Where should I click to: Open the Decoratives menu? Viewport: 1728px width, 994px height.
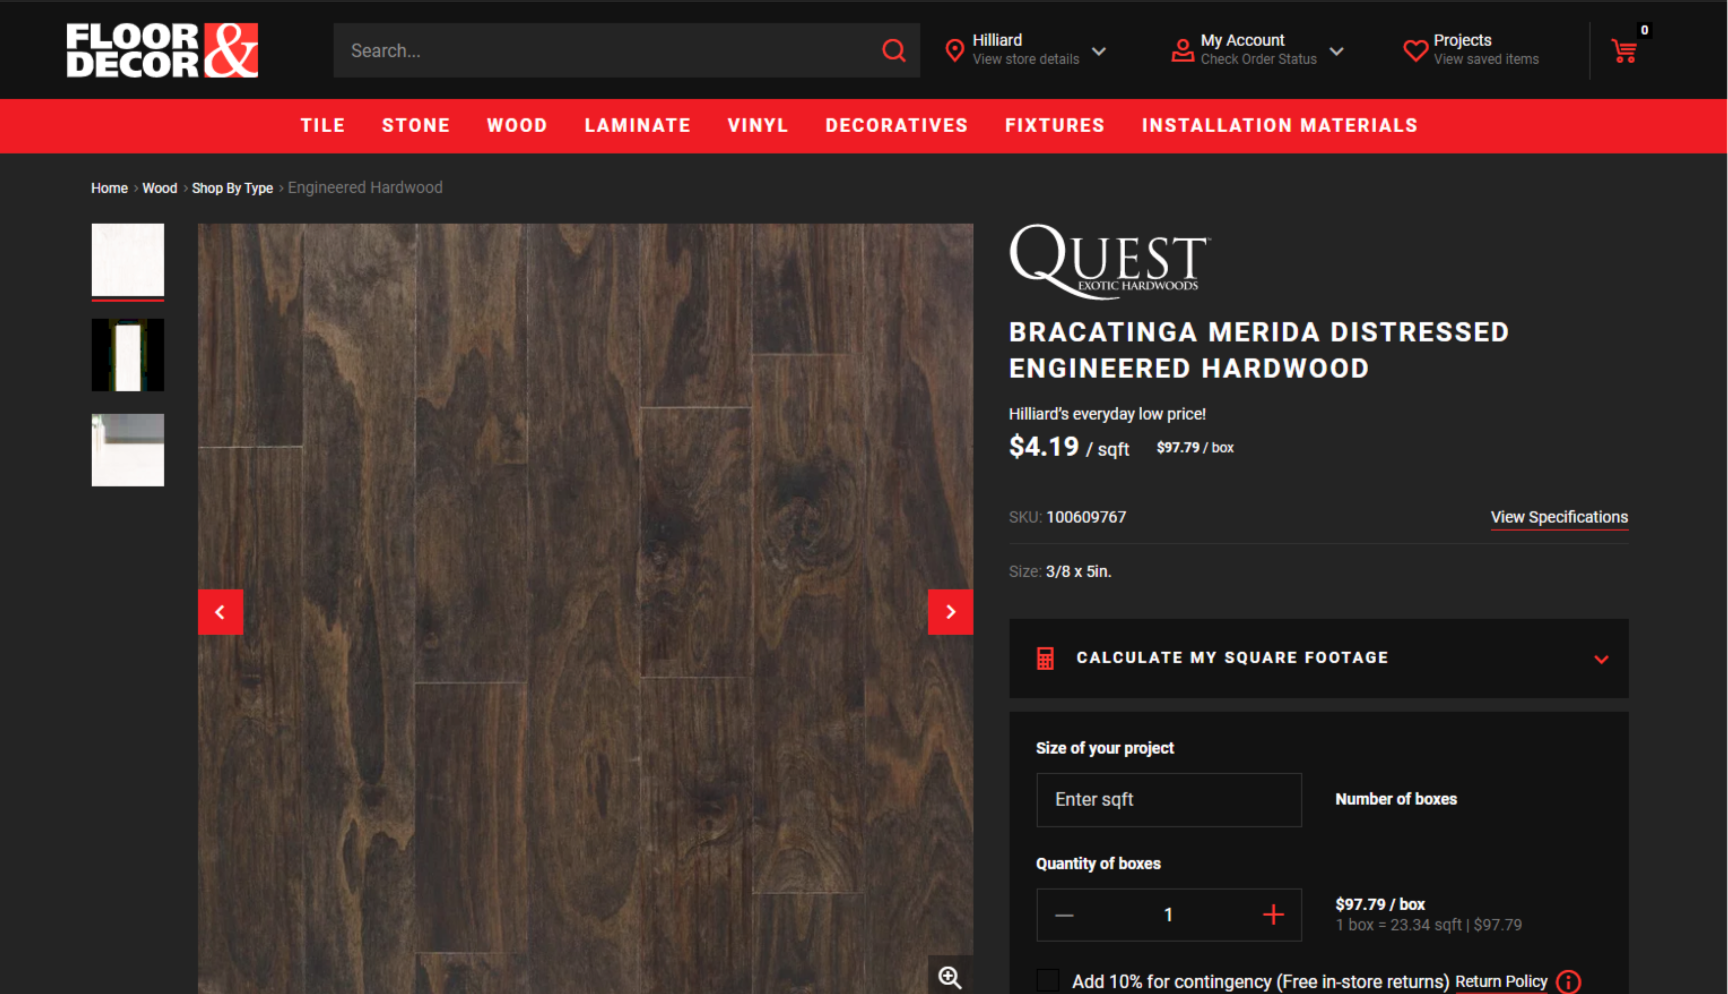coord(897,125)
